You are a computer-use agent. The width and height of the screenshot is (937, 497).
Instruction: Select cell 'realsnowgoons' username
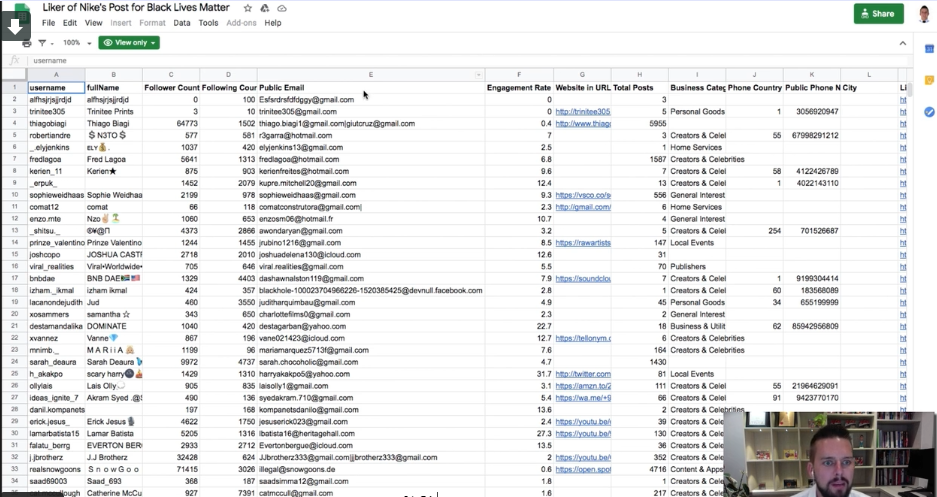[x=56, y=470]
